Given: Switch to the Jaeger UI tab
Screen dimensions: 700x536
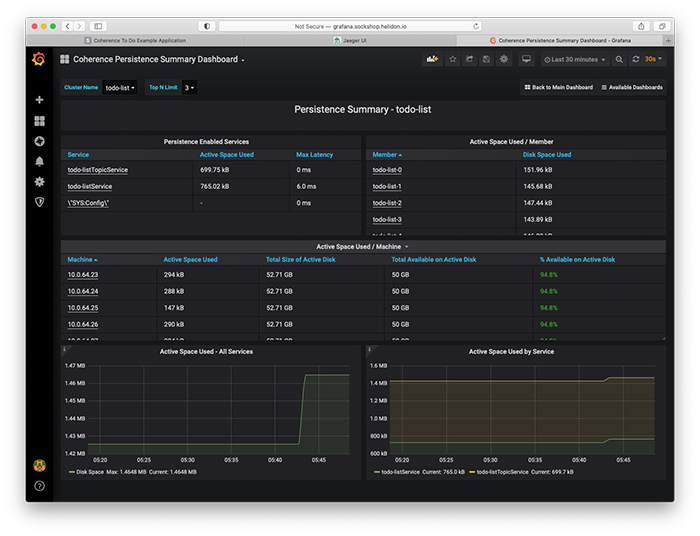Looking at the screenshot, I should [x=350, y=40].
